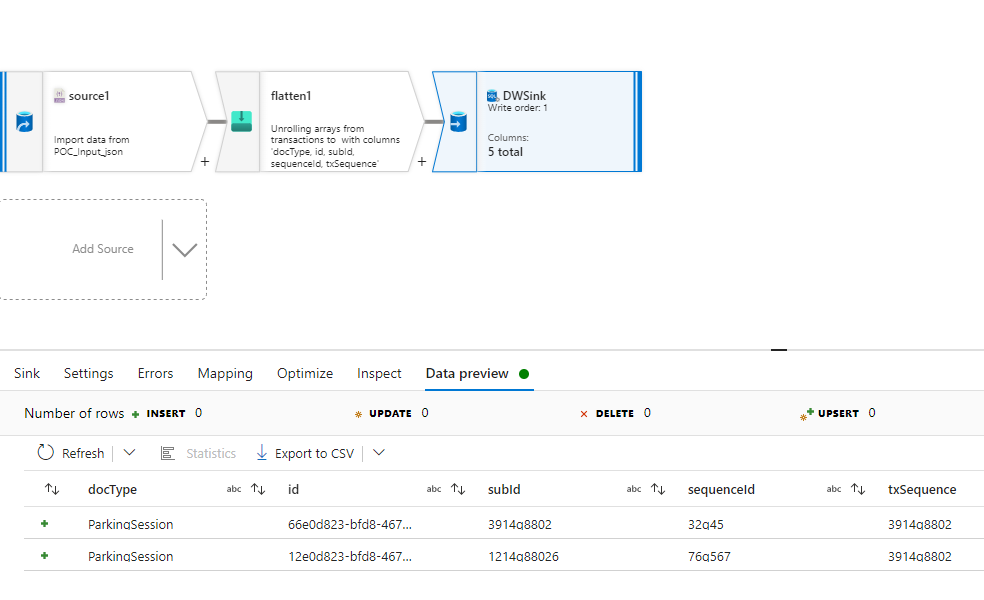Click the id column header
The image size is (984, 600).
(293, 490)
